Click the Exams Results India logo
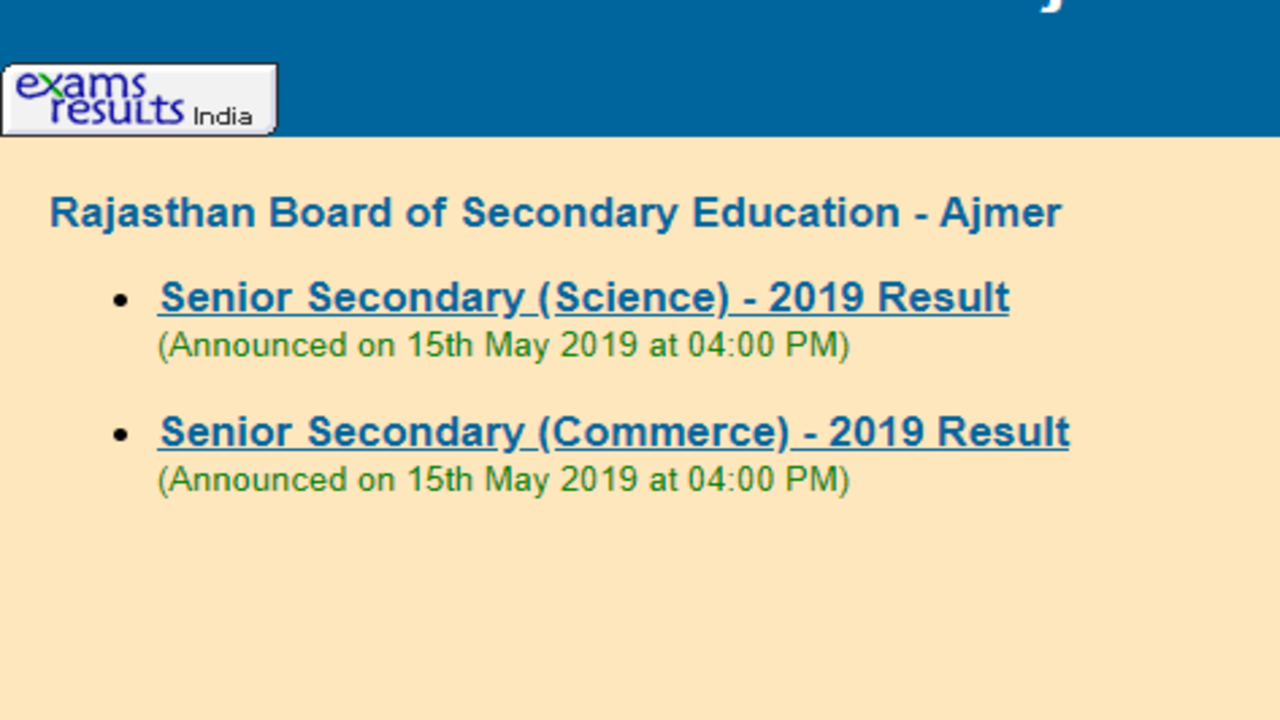The height and width of the screenshot is (720, 1280). click(139, 99)
